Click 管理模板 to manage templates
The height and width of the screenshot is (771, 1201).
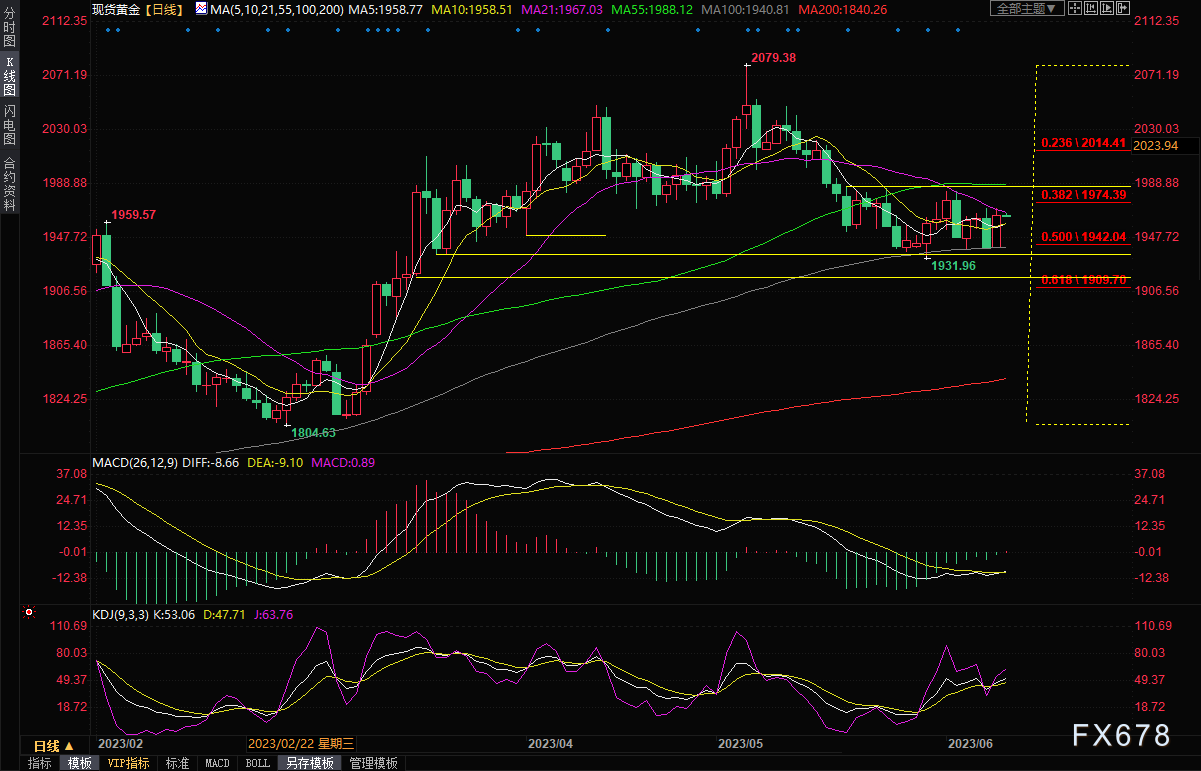pos(373,763)
